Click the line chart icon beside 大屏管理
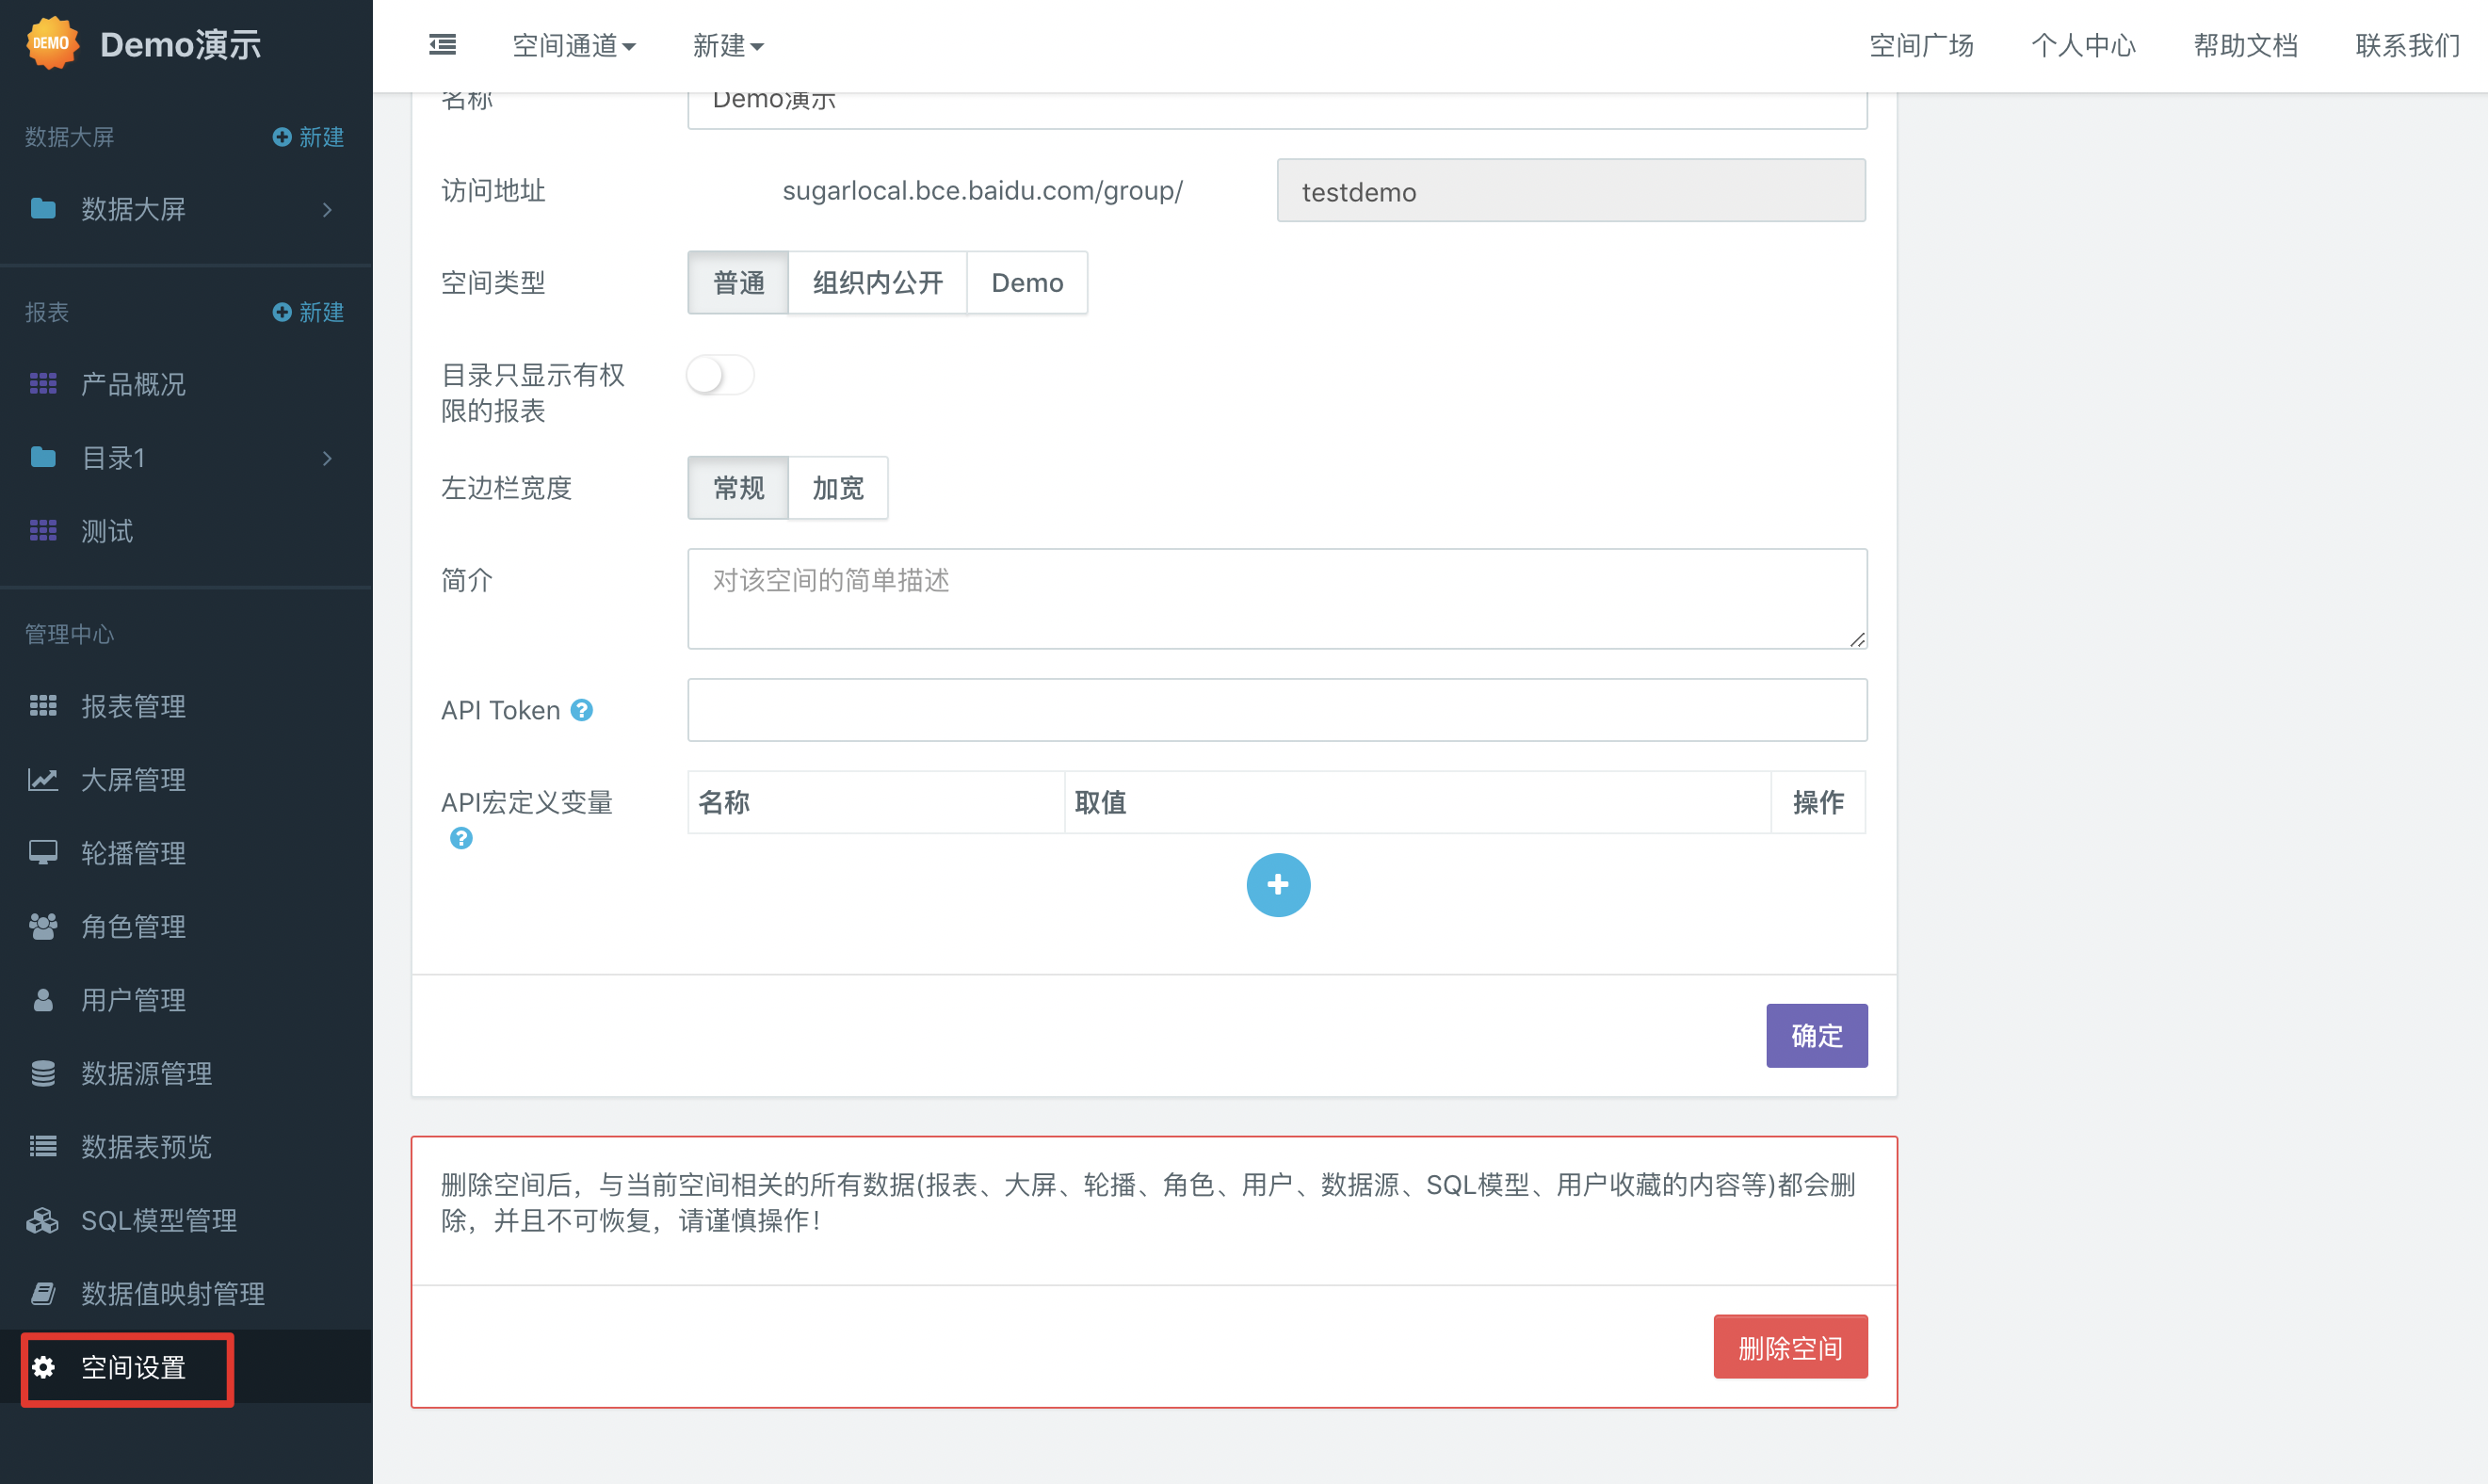2488x1484 pixels. pos(43,780)
